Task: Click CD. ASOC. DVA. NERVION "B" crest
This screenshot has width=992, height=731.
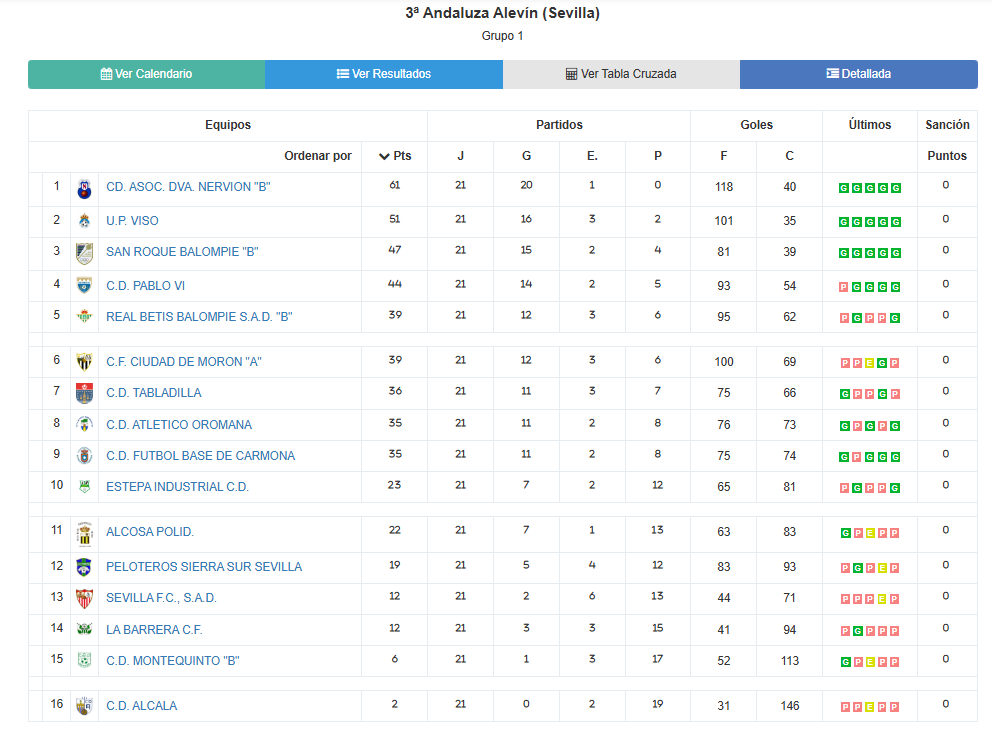Action: click(x=84, y=189)
